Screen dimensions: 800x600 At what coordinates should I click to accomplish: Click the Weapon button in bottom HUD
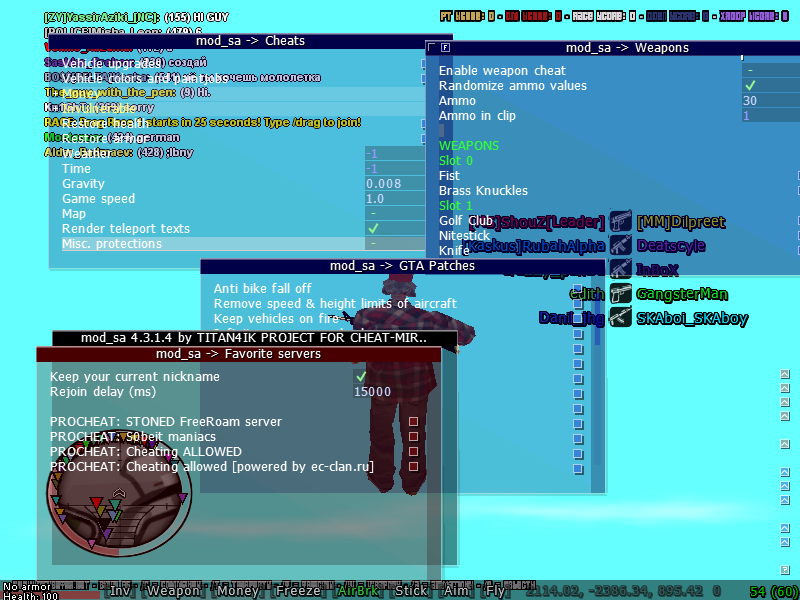(x=174, y=591)
